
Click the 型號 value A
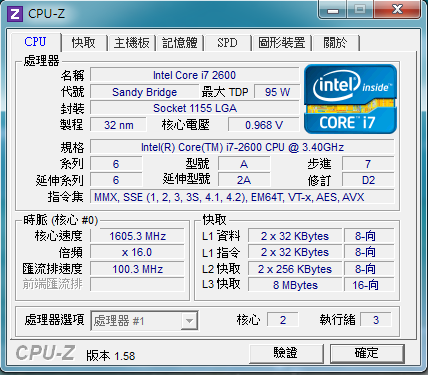[244, 164]
